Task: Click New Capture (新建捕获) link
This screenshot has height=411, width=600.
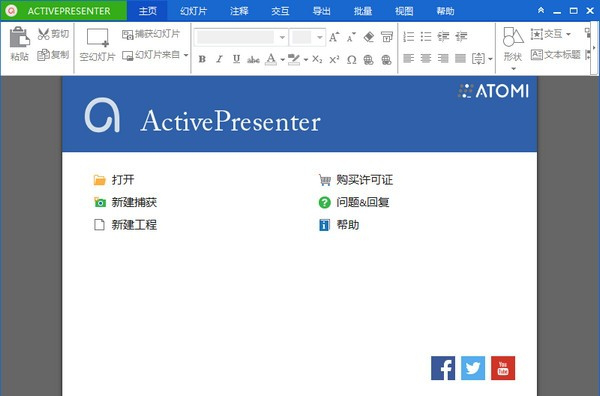Action: tap(126, 202)
